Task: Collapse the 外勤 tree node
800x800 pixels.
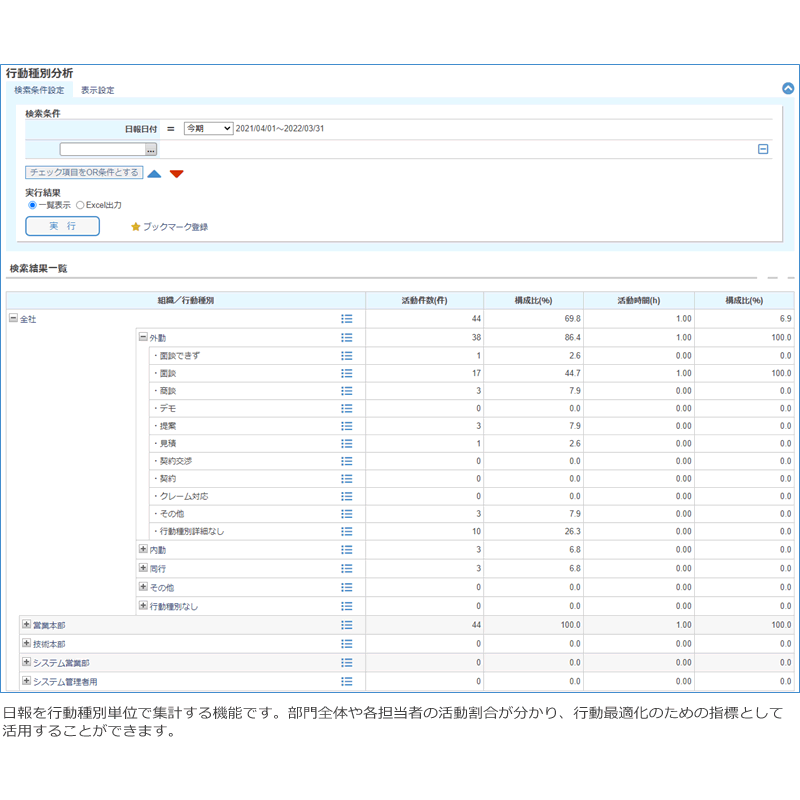Action: click(x=143, y=338)
